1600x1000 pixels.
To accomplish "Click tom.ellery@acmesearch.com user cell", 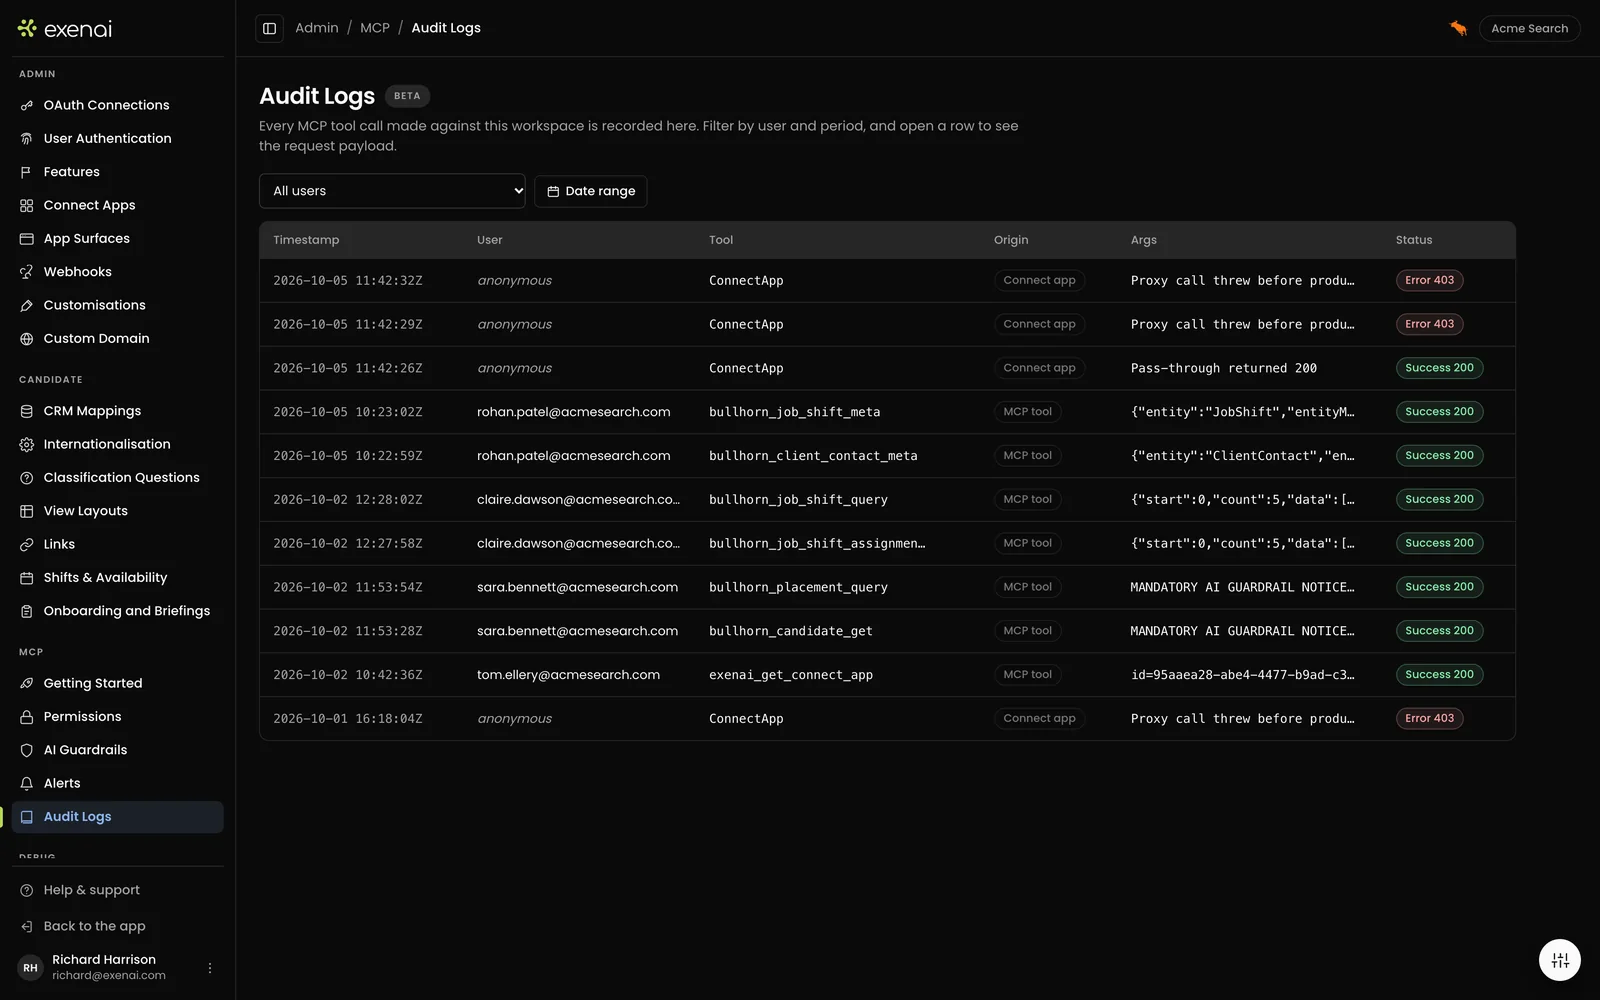I will (568, 675).
